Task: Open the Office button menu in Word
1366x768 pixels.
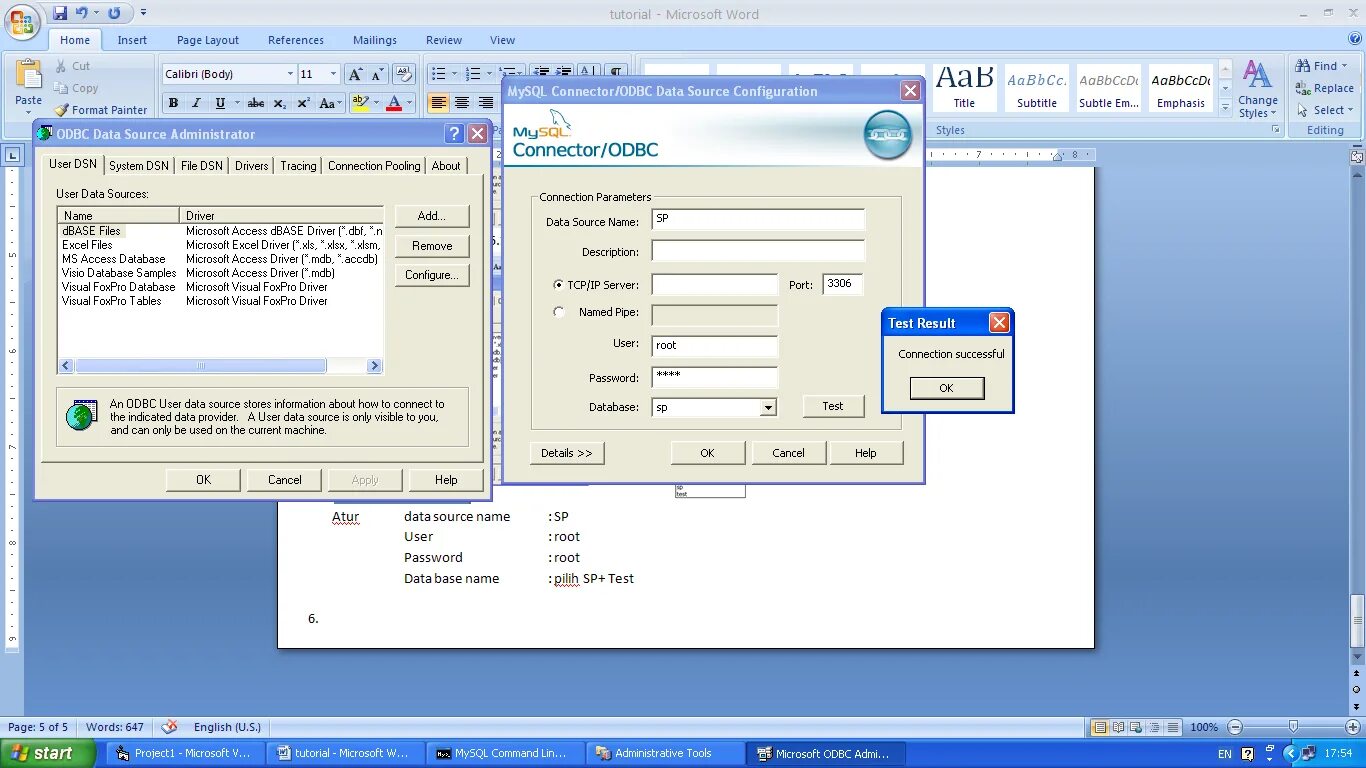Action: pos(22,20)
